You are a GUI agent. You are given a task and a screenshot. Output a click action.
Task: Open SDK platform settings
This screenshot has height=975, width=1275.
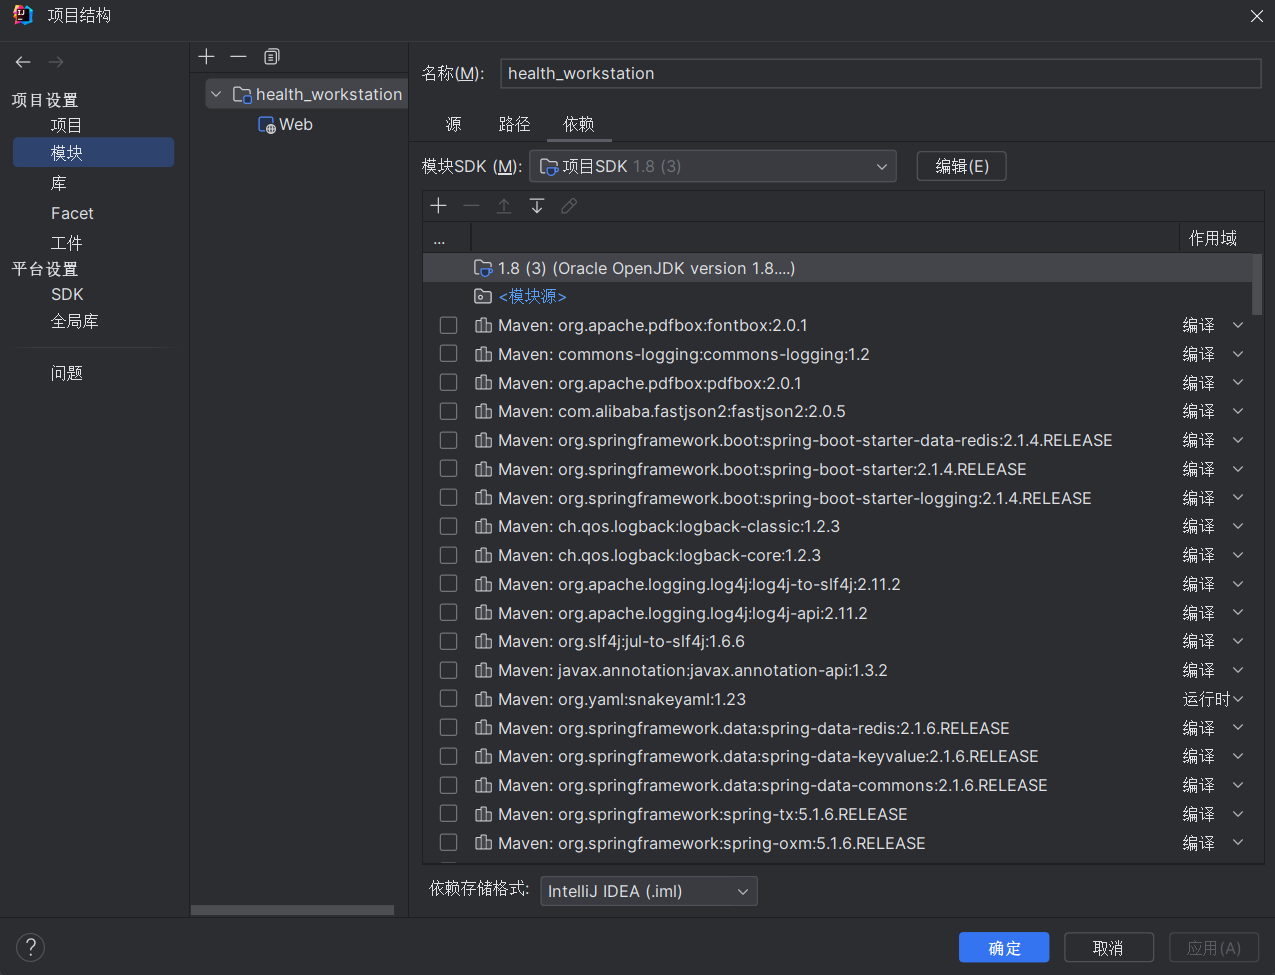coord(67,294)
